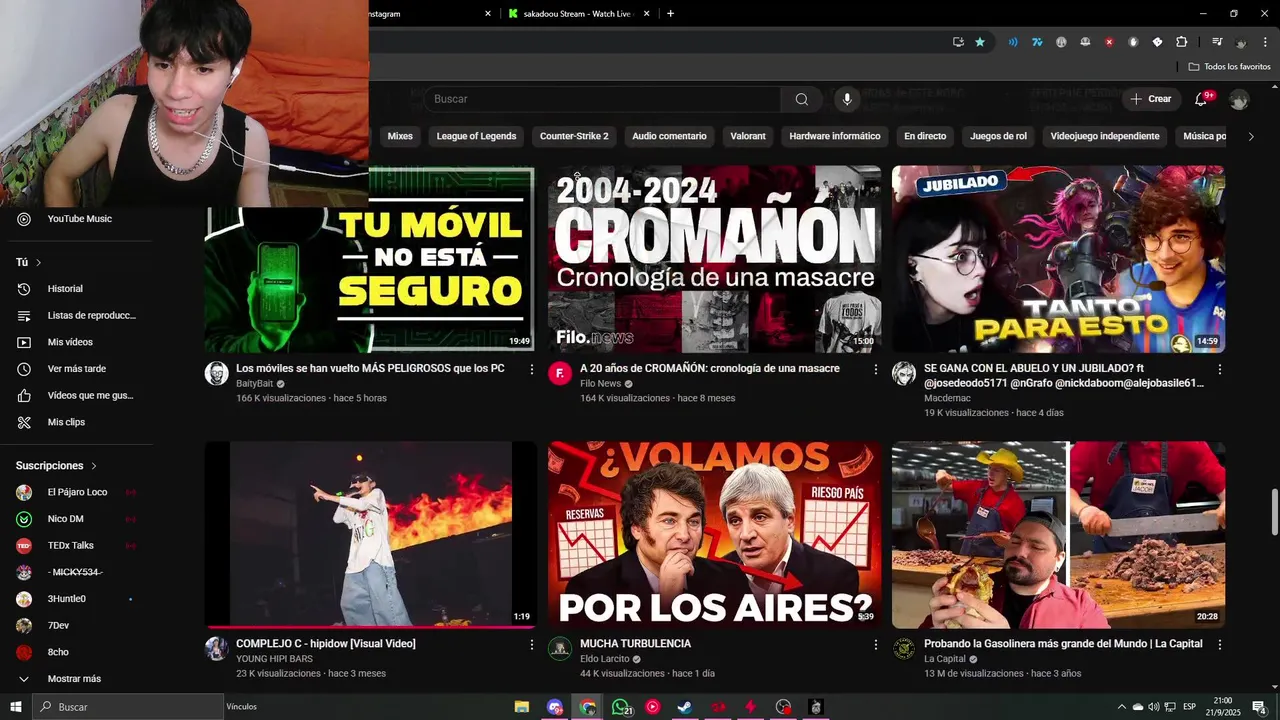Play the TU MÓVIL NO ESTÁ SEGURO thumbnail
The height and width of the screenshot is (720, 1280).
click(x=370, y=259)
